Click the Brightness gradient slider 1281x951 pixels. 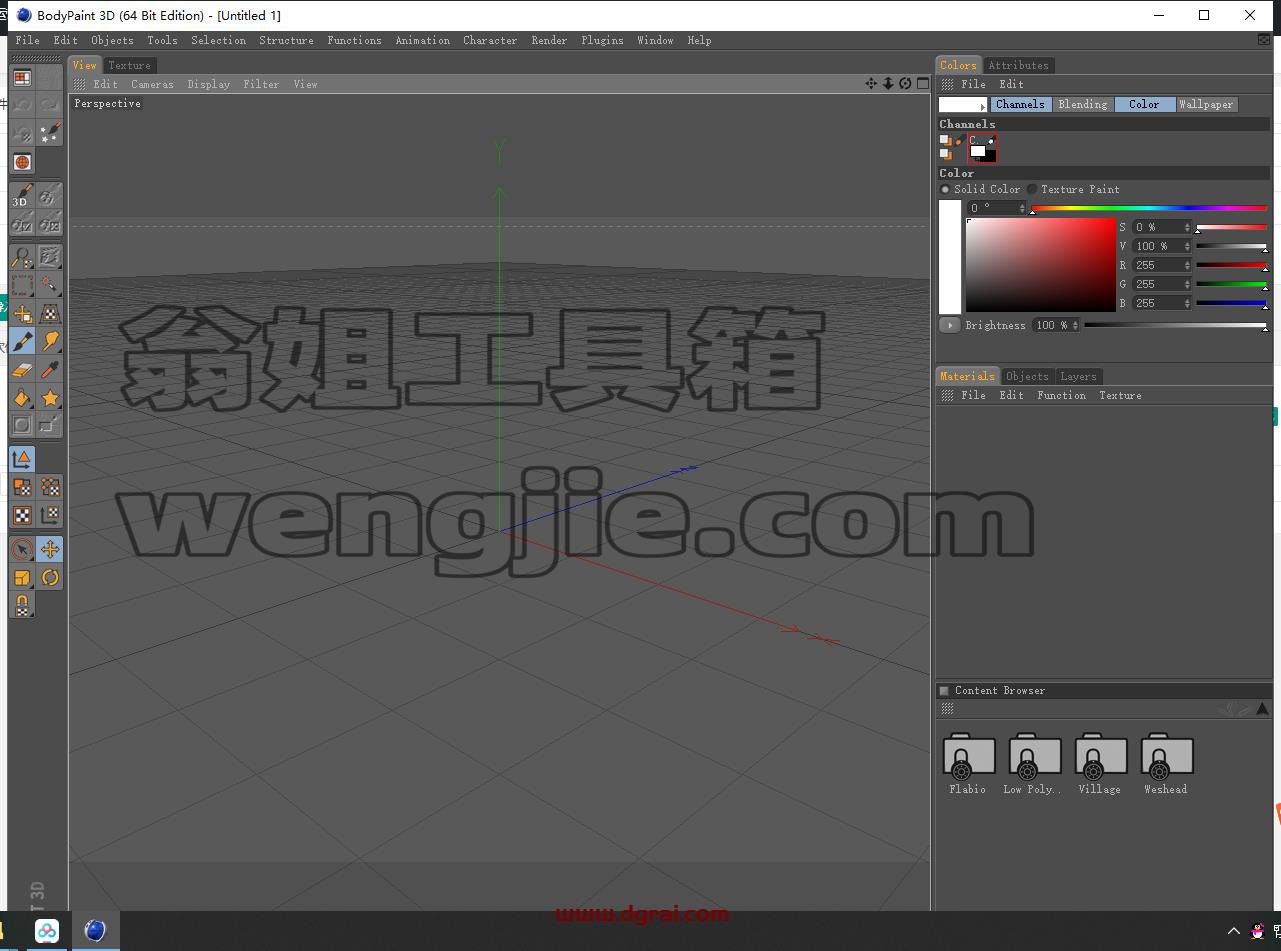1175,325
